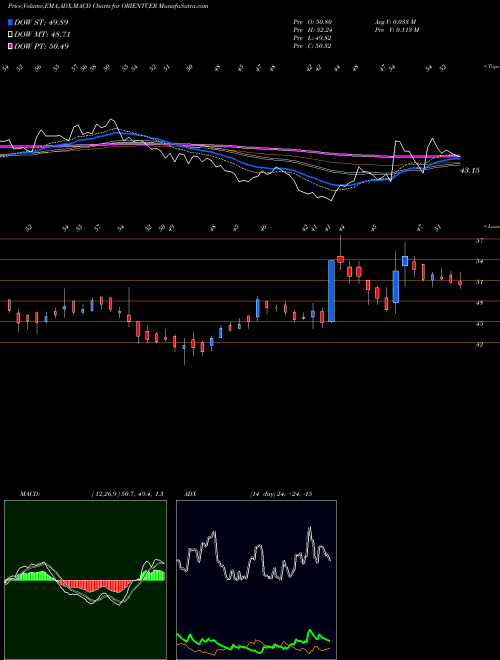Click the ADX panel heading
Screen dimensions: 500x660
[191, 494]
